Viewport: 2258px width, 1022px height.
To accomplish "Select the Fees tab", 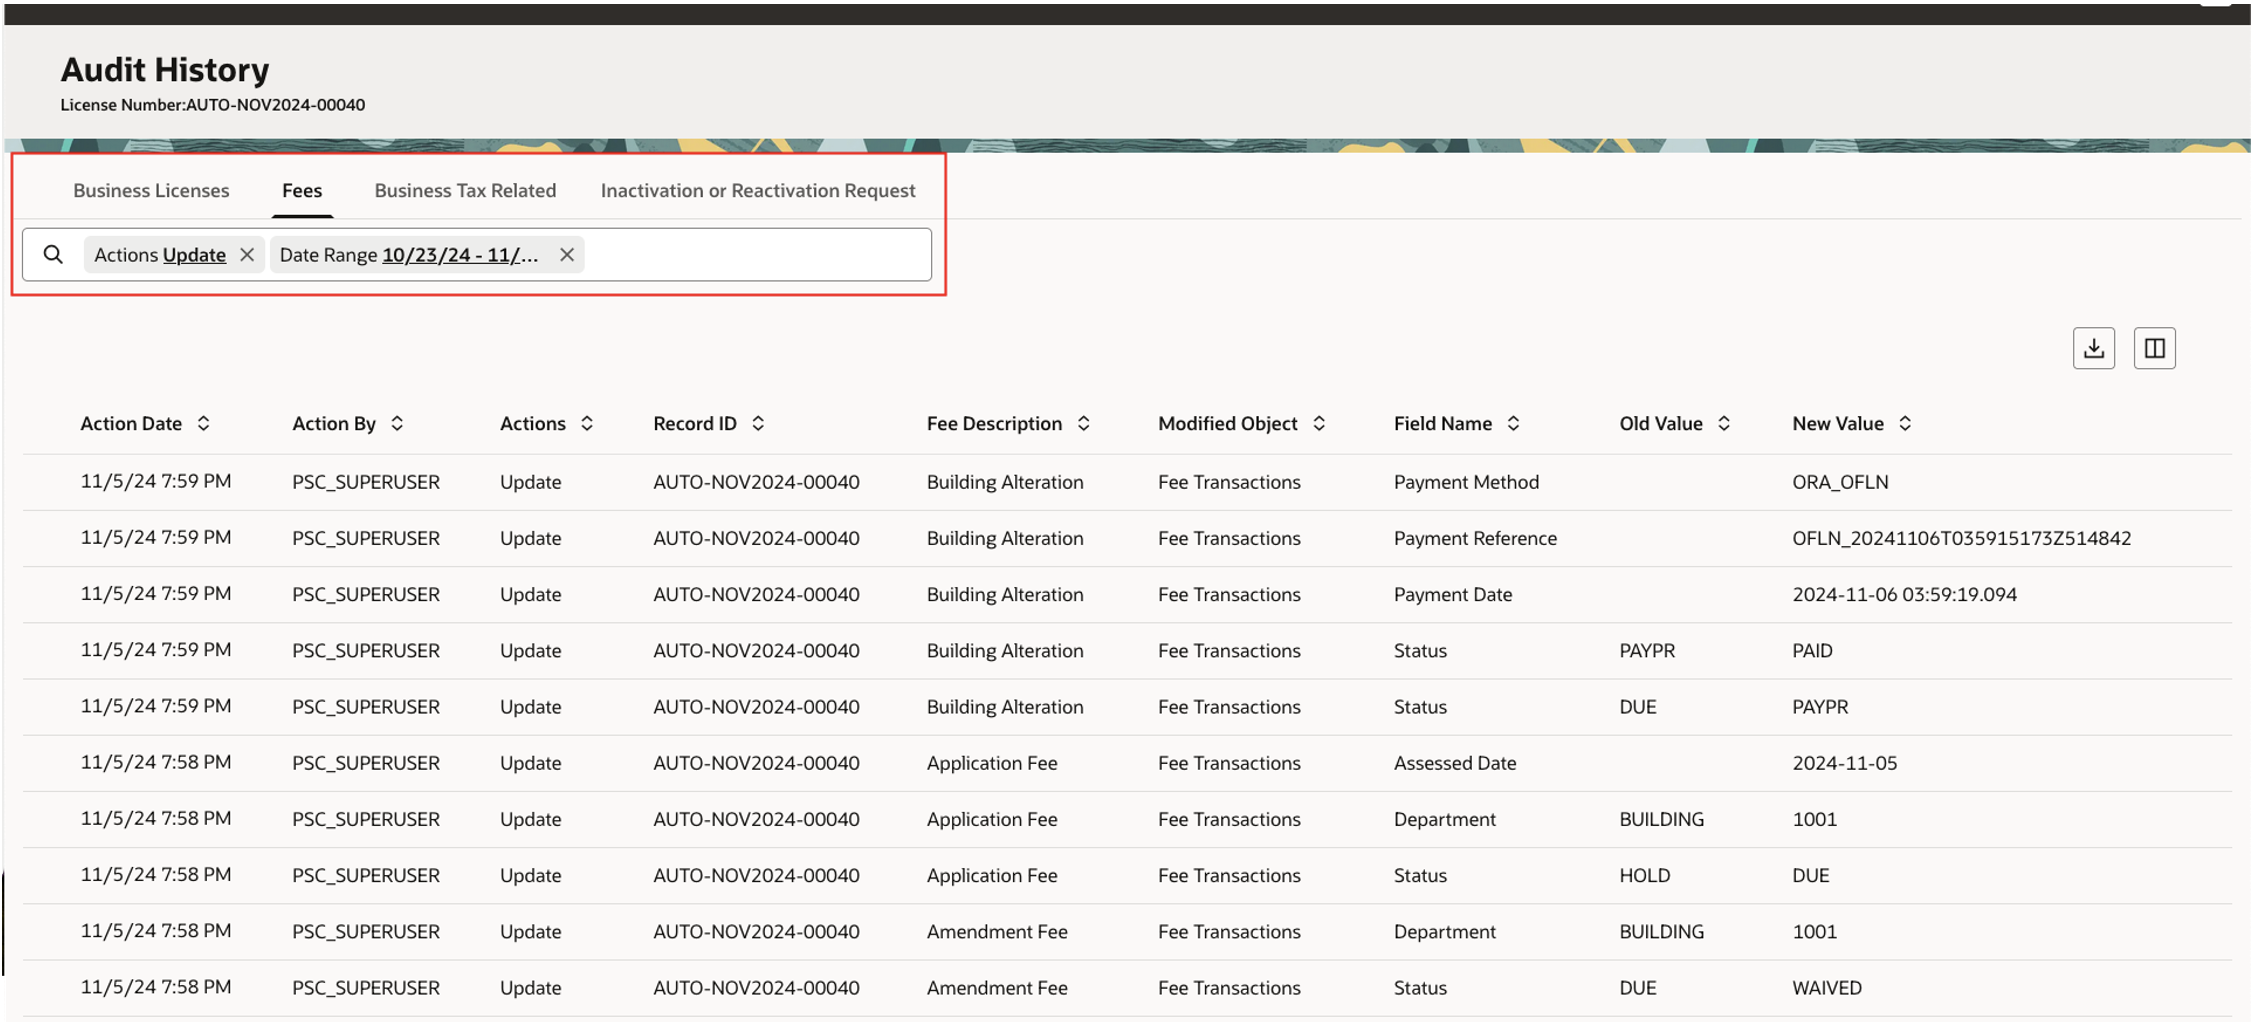I will (x=302, y=190).
